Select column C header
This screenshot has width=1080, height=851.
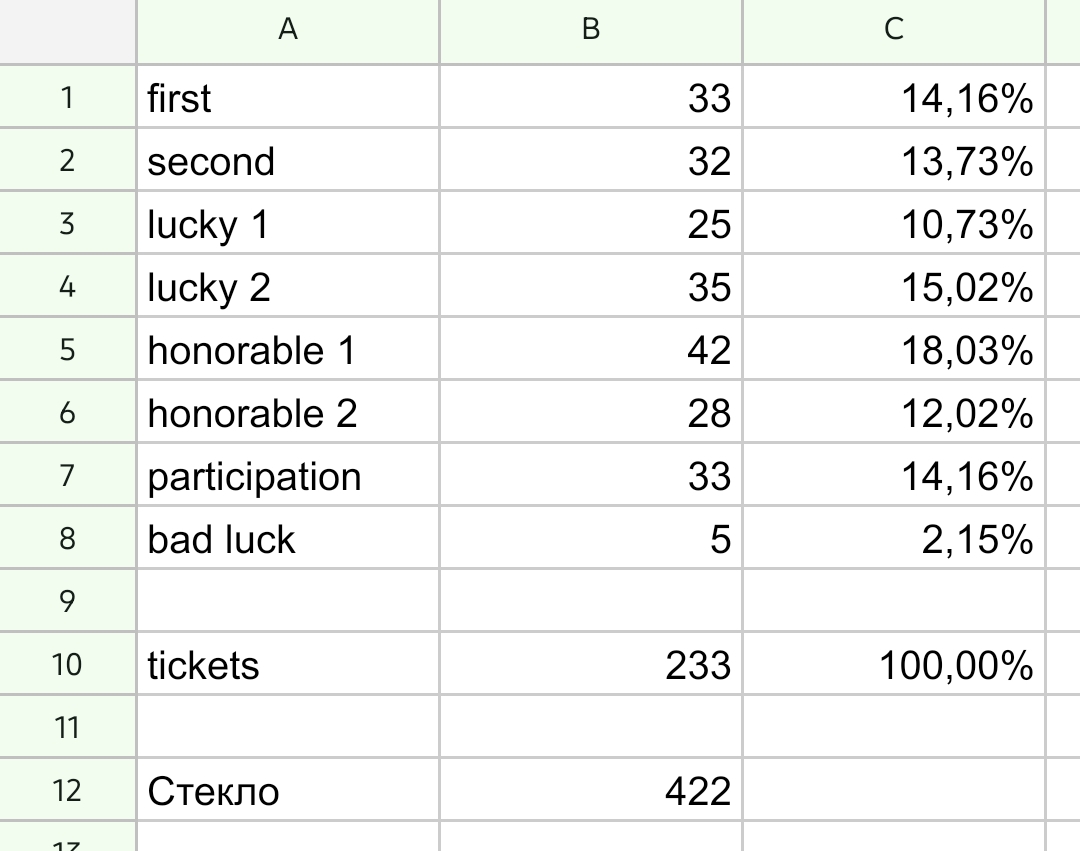point(893,31)
